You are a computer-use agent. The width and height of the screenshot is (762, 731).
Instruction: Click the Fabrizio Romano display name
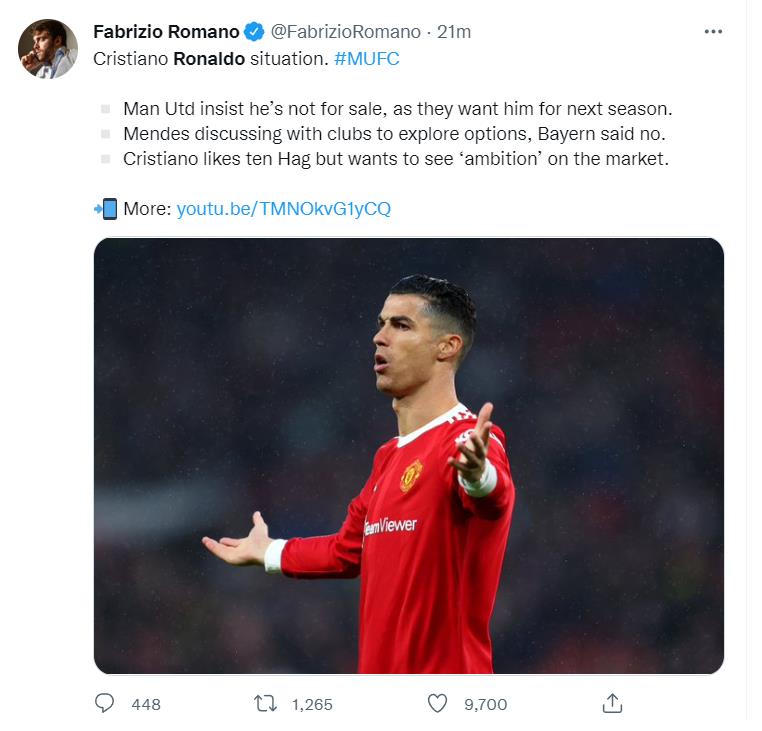[x=166, y=32]
